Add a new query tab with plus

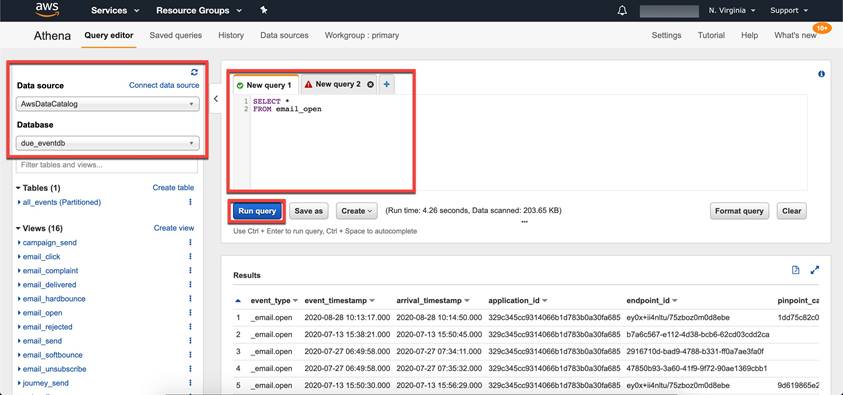point(387,84)
